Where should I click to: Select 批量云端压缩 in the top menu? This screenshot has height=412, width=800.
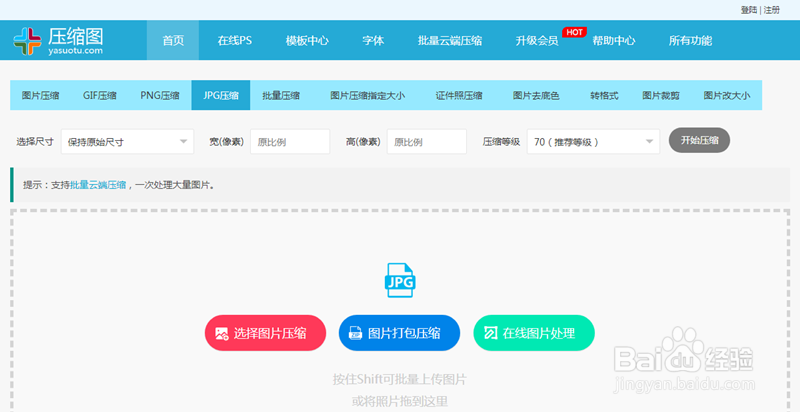(449, 41)
